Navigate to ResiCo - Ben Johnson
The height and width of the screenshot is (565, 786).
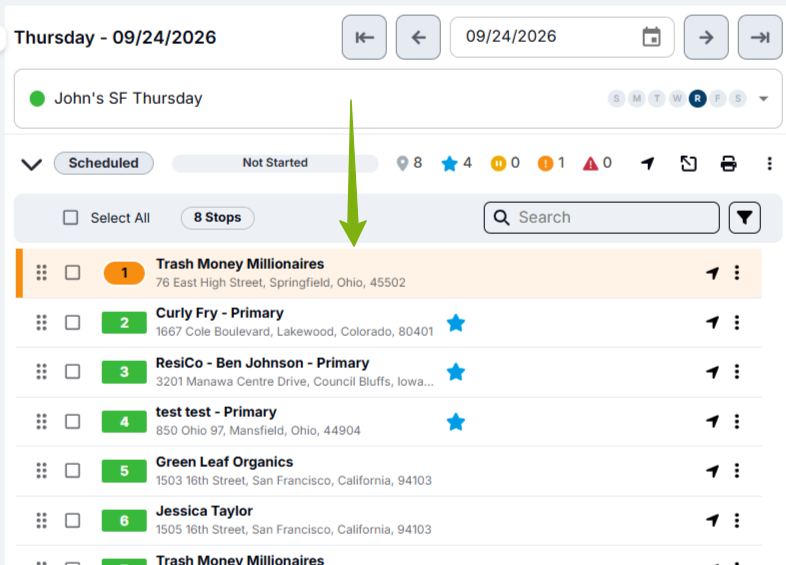click(712, 371)
